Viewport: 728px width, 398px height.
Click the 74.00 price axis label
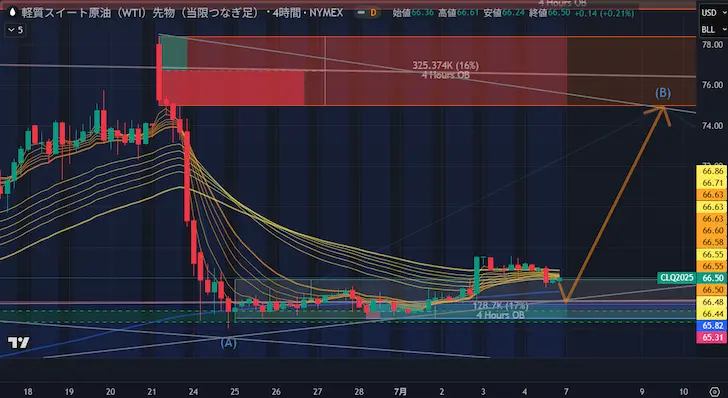click(x=712, y=125)
